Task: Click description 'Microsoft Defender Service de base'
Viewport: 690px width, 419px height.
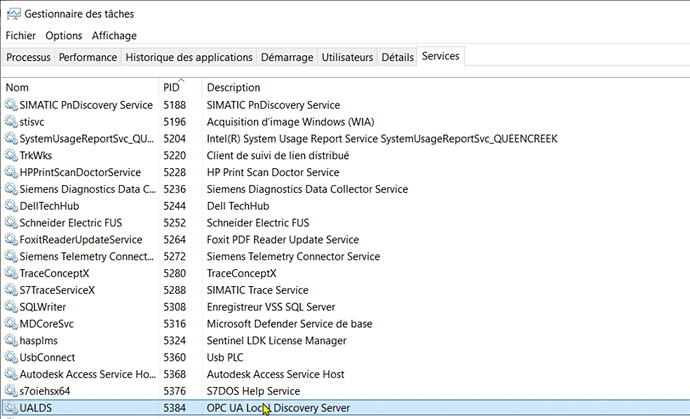Action: pyautogui.click(x=289, y=324)
